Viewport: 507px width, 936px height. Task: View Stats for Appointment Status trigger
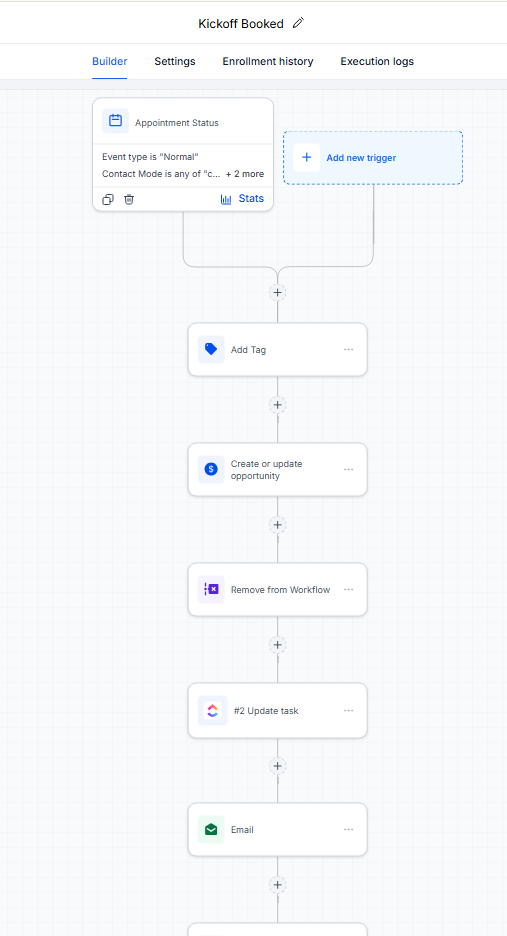click(242, 199)
